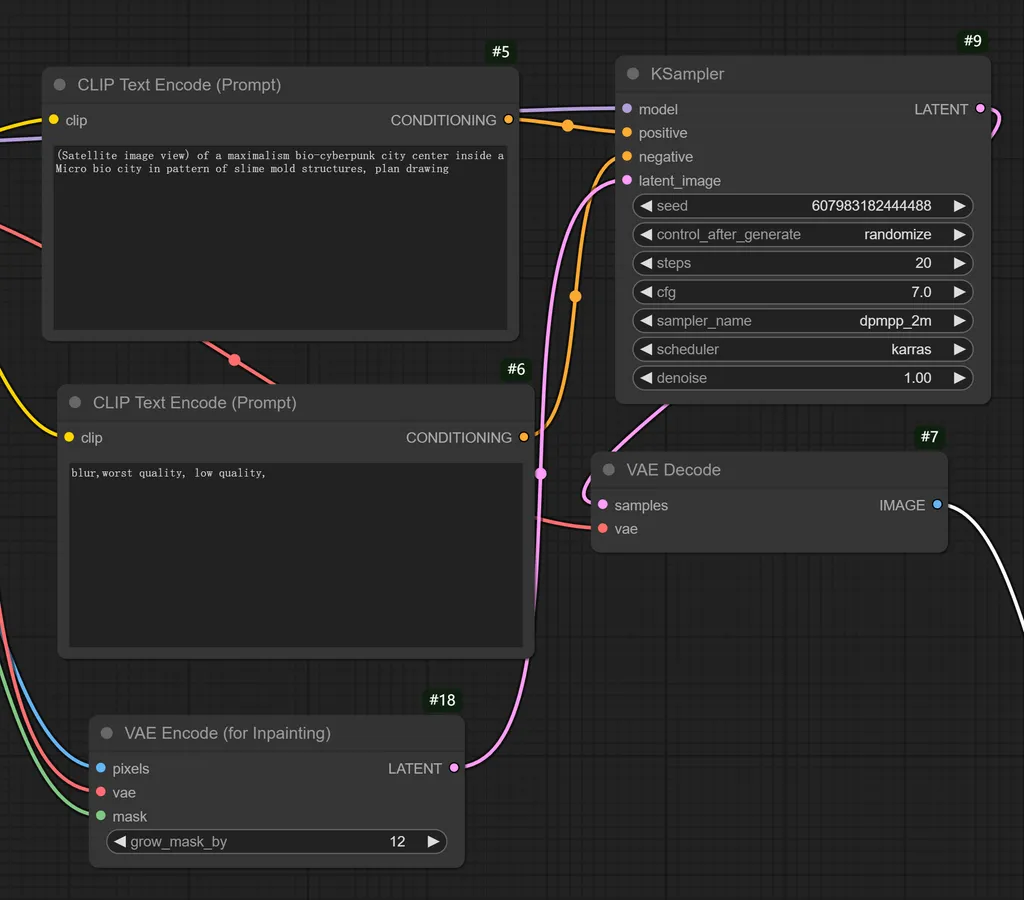This screenshot has height=900, width=1024.
Task: Toggle collapse dot on CLIP Text Encode node #6
Action: [75, 402]
